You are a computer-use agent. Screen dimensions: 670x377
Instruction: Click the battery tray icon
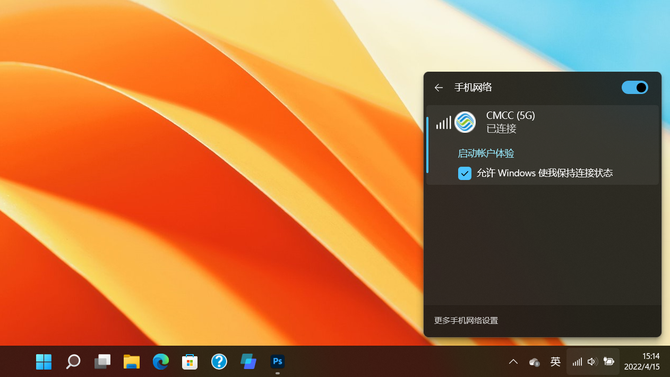[608, 362]
